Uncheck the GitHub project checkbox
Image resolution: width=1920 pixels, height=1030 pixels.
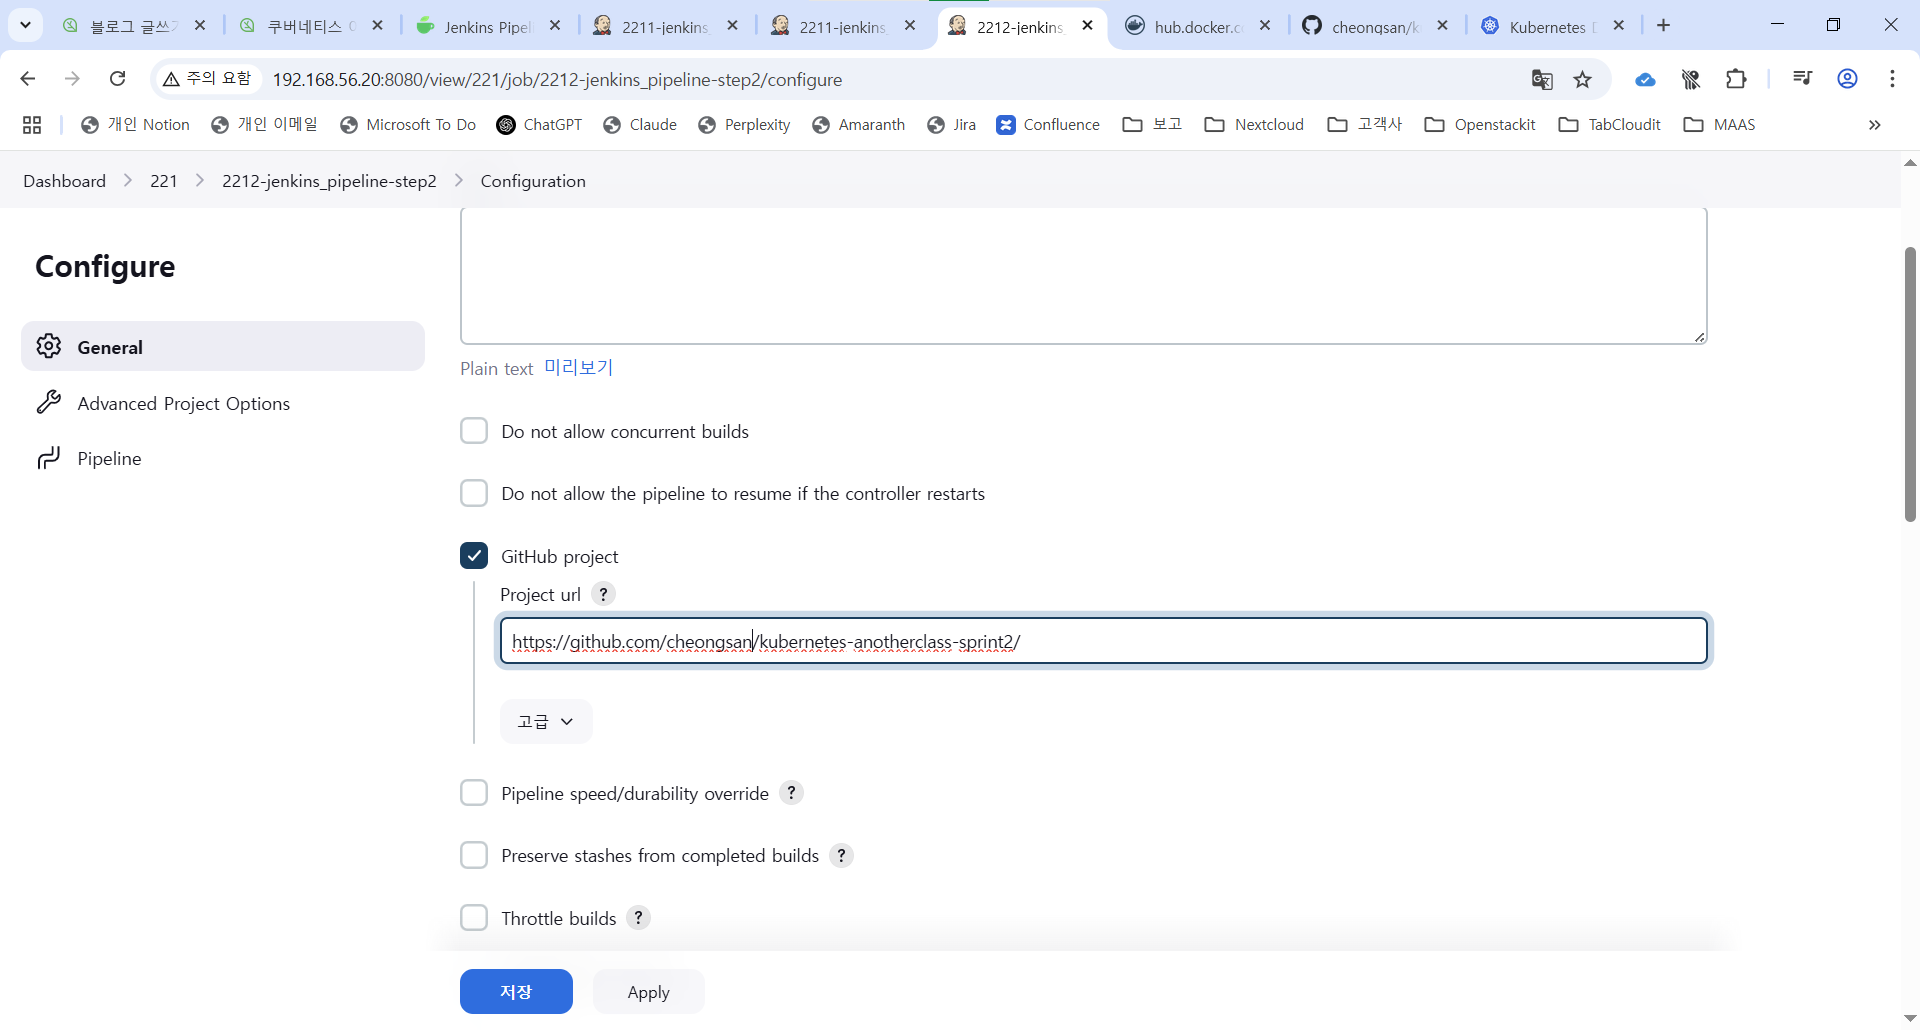point(474,556)
